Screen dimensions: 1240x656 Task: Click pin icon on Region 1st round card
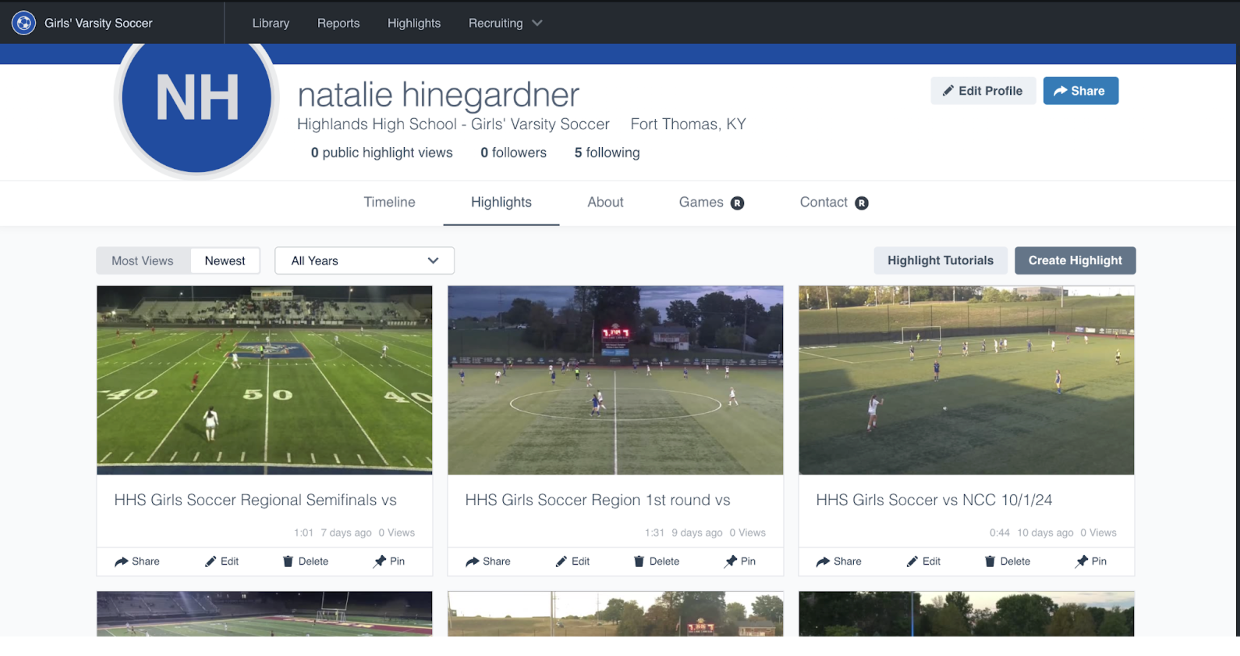click(731, 561)
